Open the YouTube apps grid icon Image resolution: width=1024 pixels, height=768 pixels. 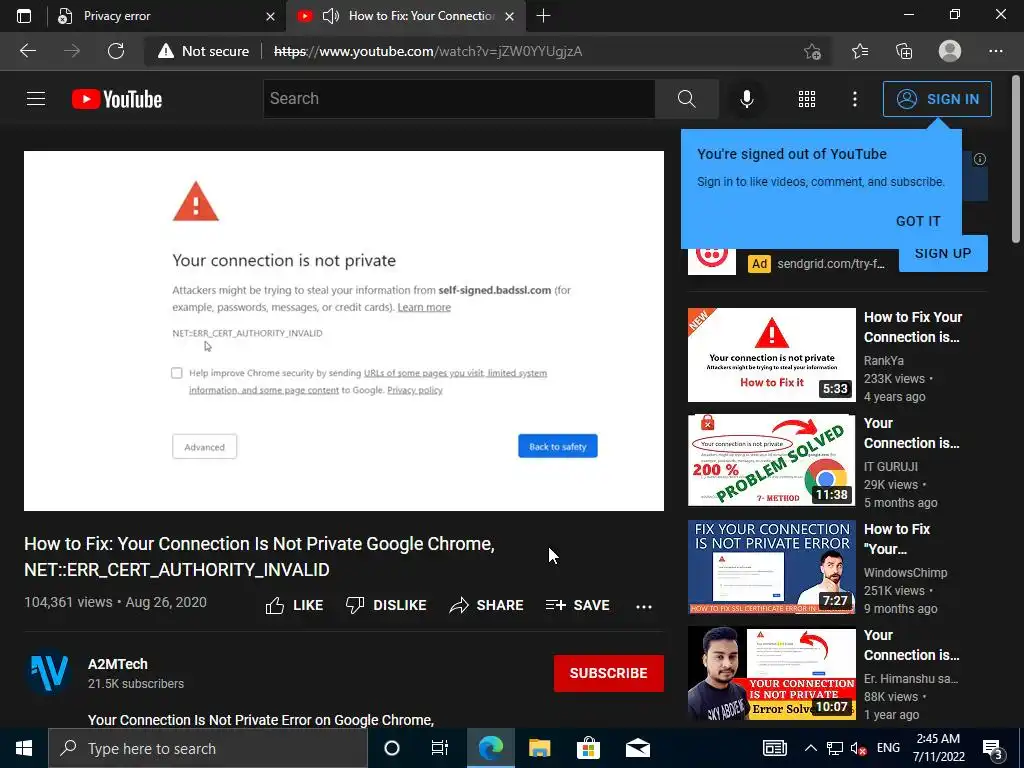tap(807, 99)
